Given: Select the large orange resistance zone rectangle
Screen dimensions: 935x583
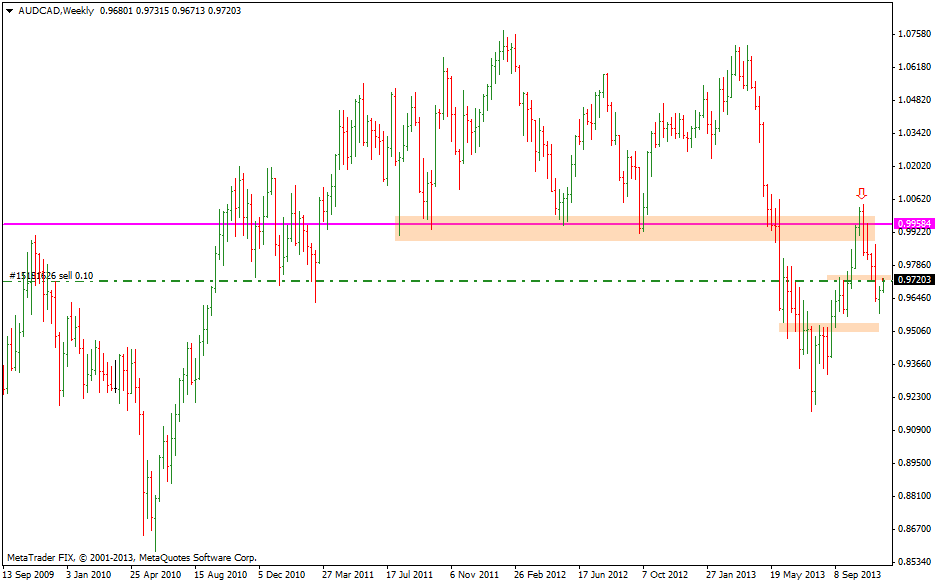Looking at the screenshot, I should point(600,229).
